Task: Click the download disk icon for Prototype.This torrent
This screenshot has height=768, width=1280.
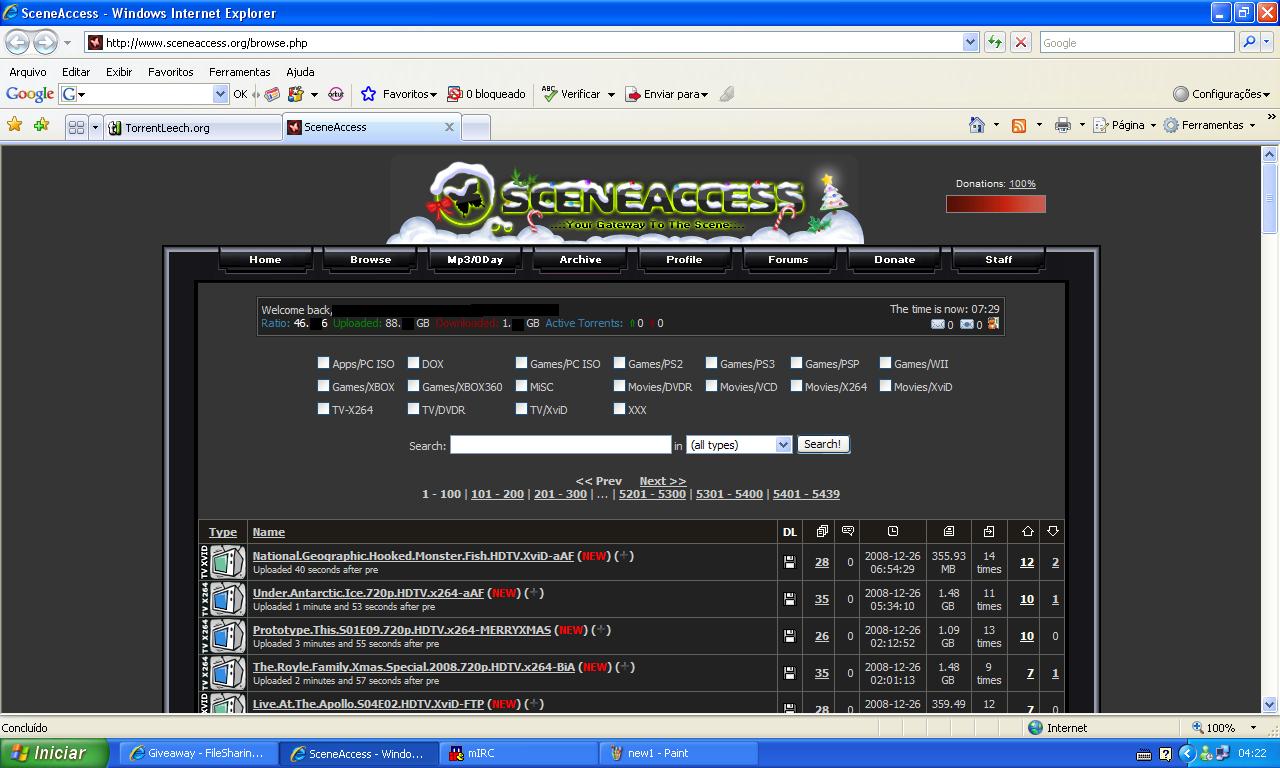Action: [x=789, y=636]
